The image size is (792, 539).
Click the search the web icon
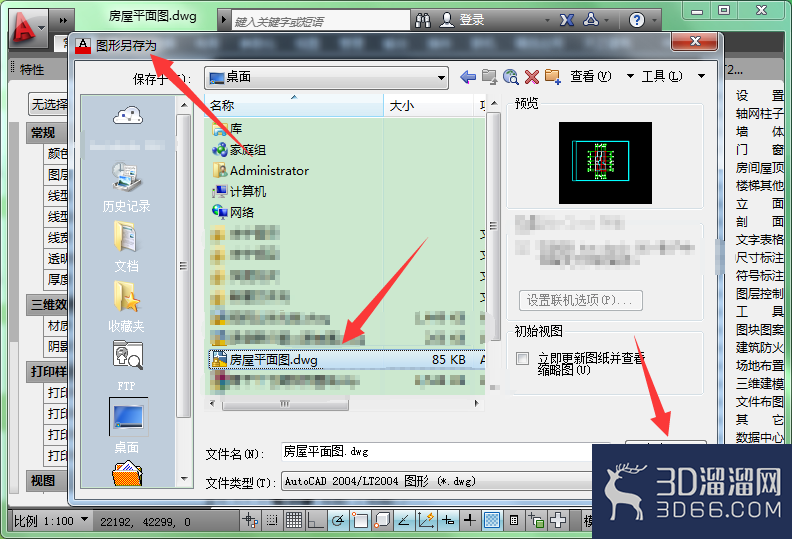[x=511, y=77]
